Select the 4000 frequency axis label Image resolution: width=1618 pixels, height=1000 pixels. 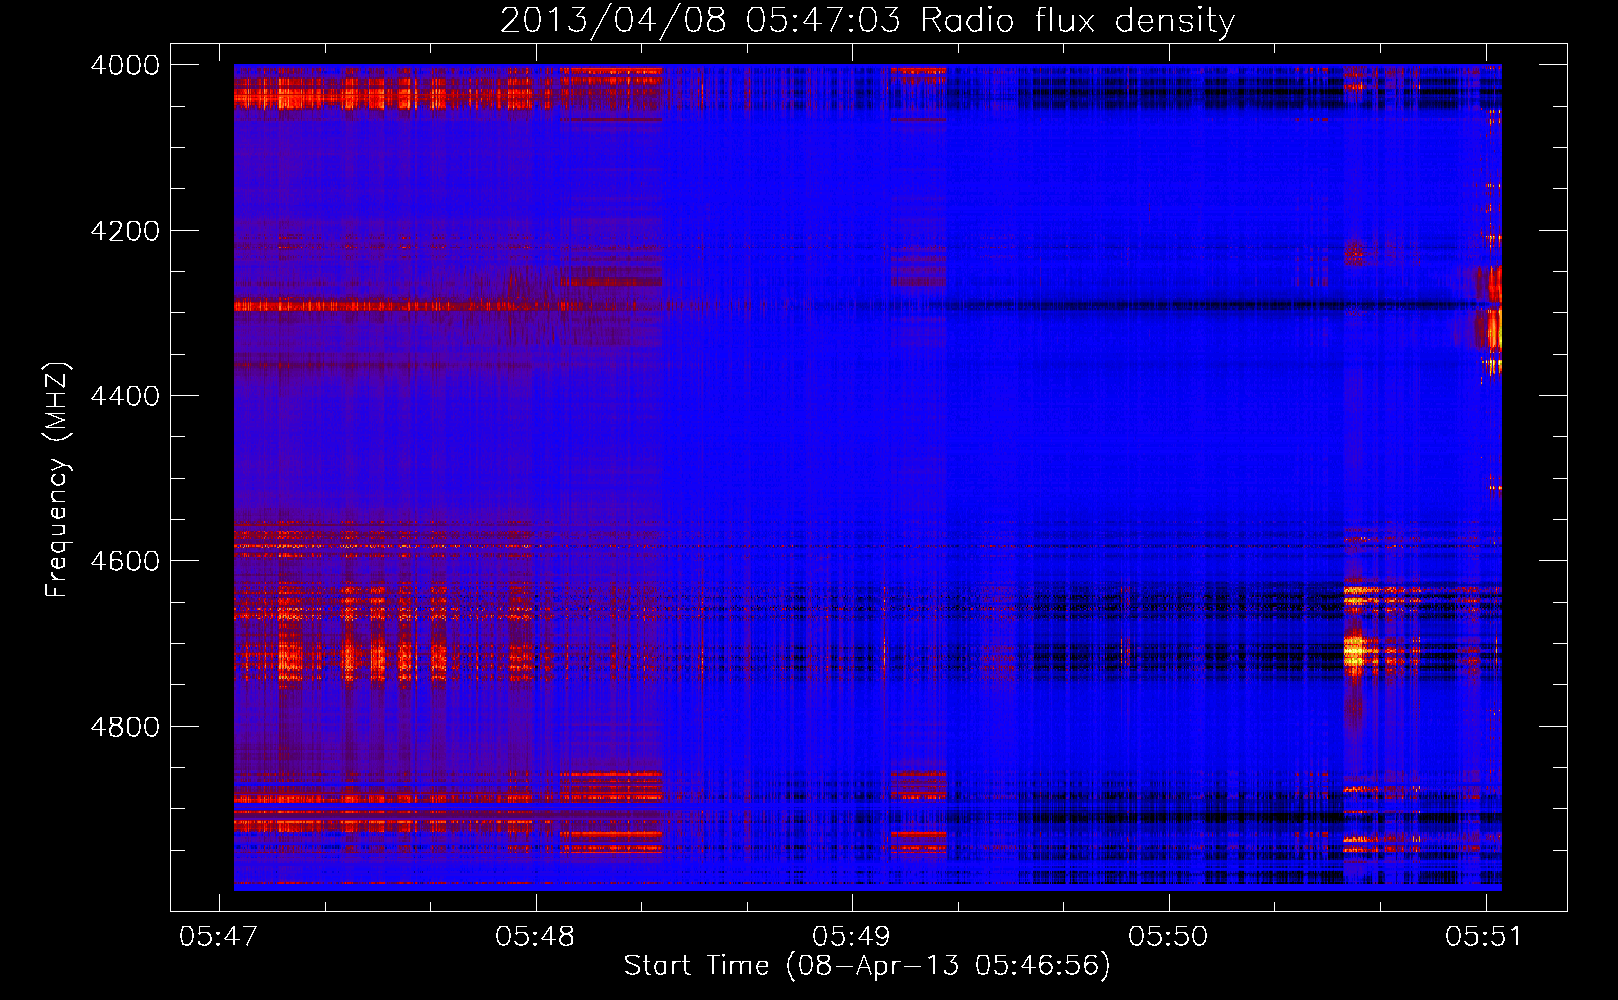click(x=125, y=65)
